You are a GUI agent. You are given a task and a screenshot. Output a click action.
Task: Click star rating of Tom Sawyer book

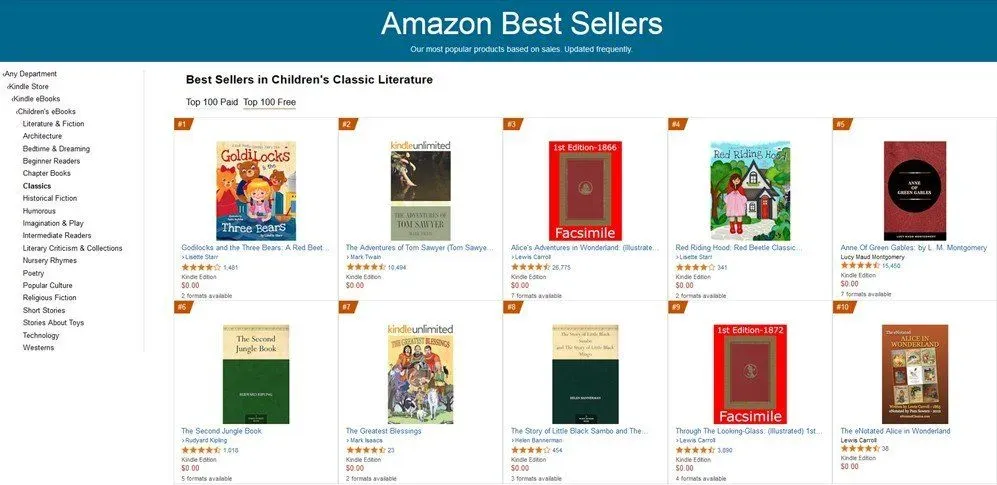[x=365, y=267]
